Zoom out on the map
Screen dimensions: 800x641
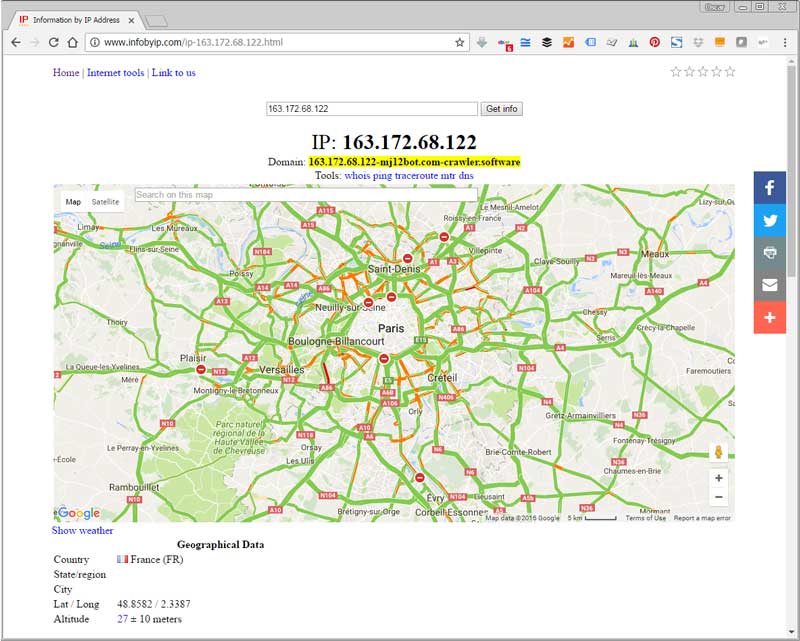coord(718,497)
